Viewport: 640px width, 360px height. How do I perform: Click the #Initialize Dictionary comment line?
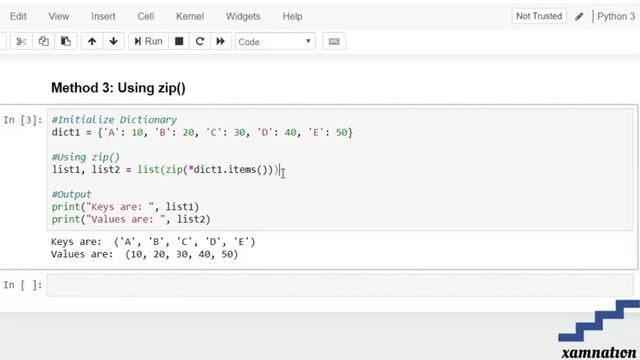coord(114,120)
